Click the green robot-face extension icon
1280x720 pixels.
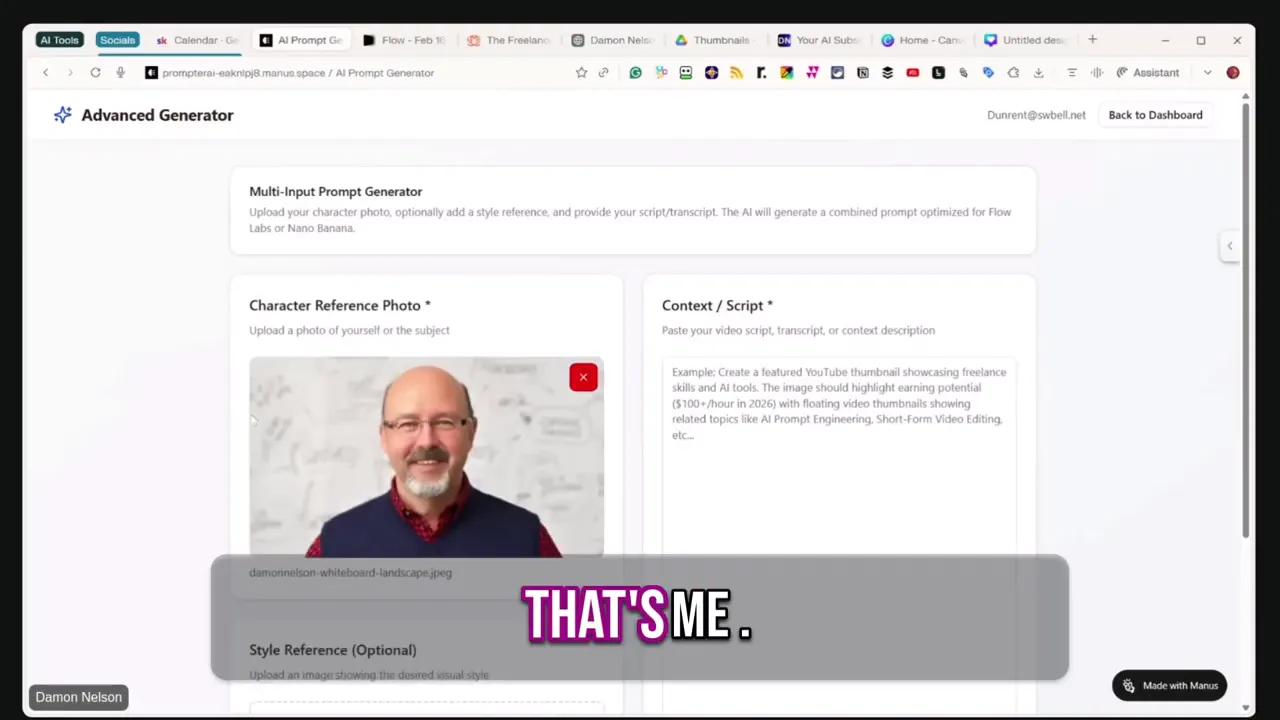click(x=686, y=73)
